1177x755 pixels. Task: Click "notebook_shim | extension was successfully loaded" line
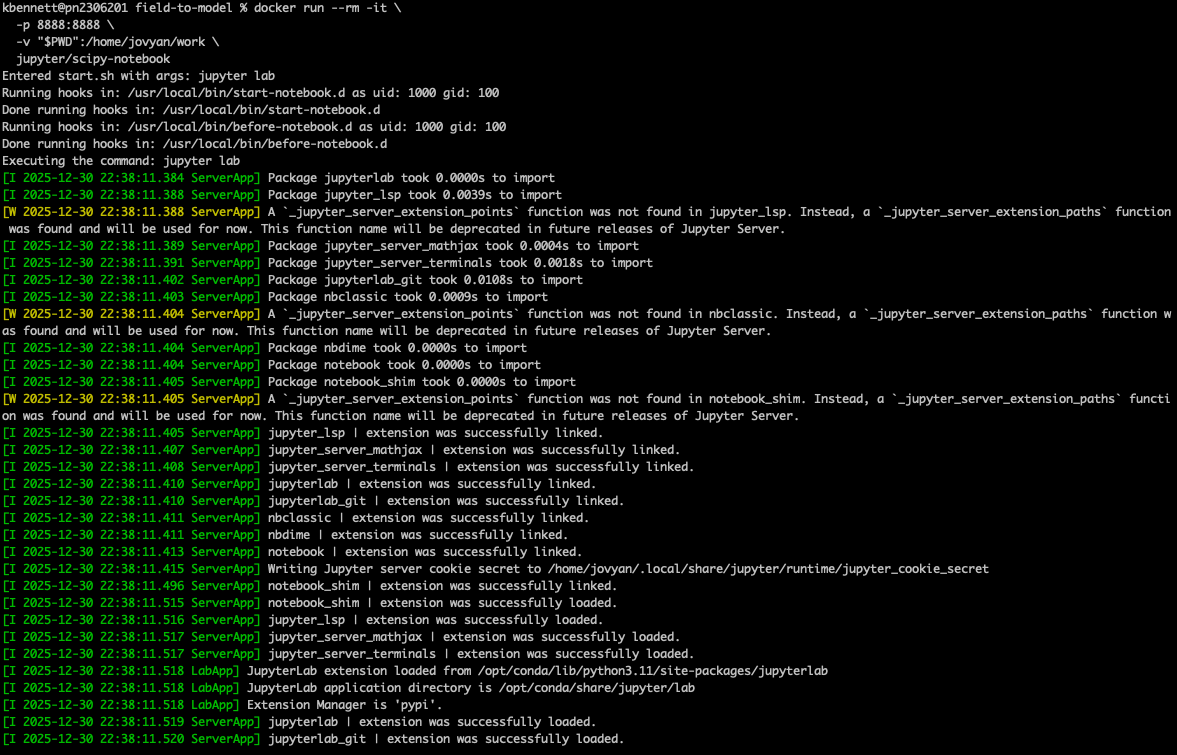[x=442, y=603]
